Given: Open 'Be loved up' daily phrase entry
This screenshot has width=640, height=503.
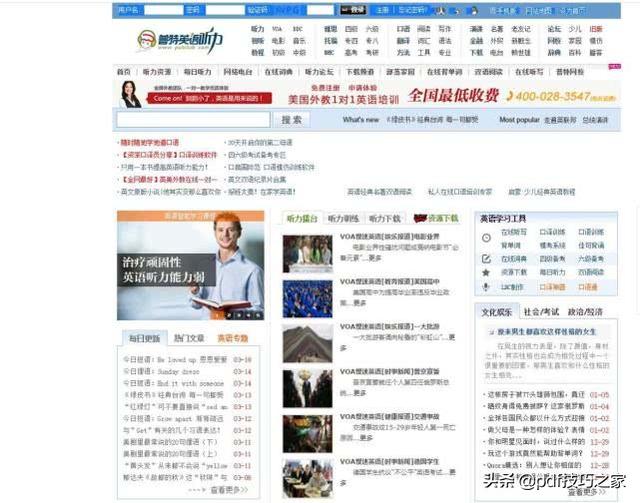Looking at the screenshot, I should point(175,360).
